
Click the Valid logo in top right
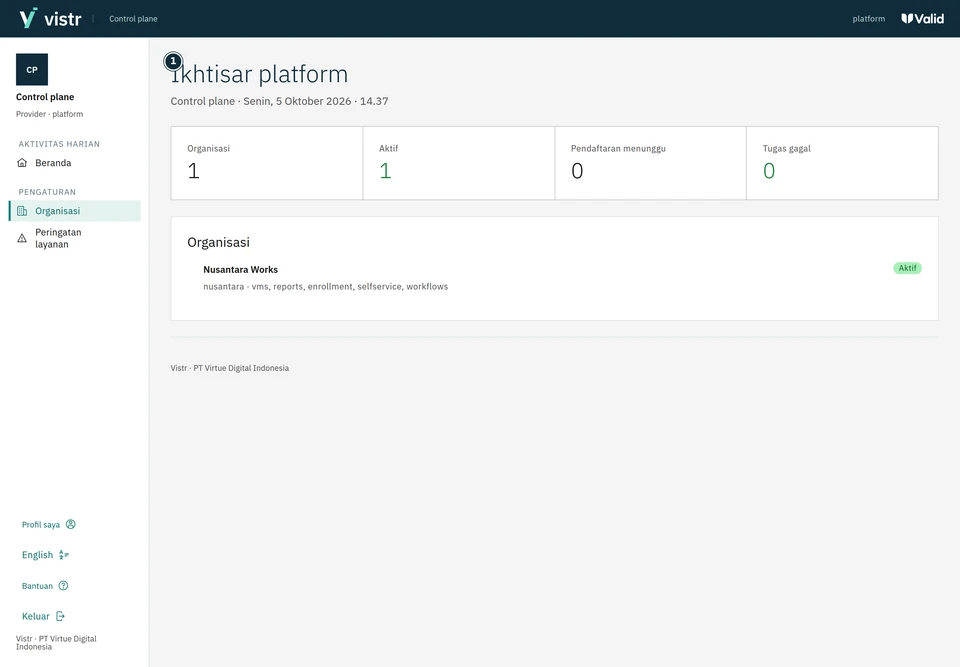(x=922, y=18)
